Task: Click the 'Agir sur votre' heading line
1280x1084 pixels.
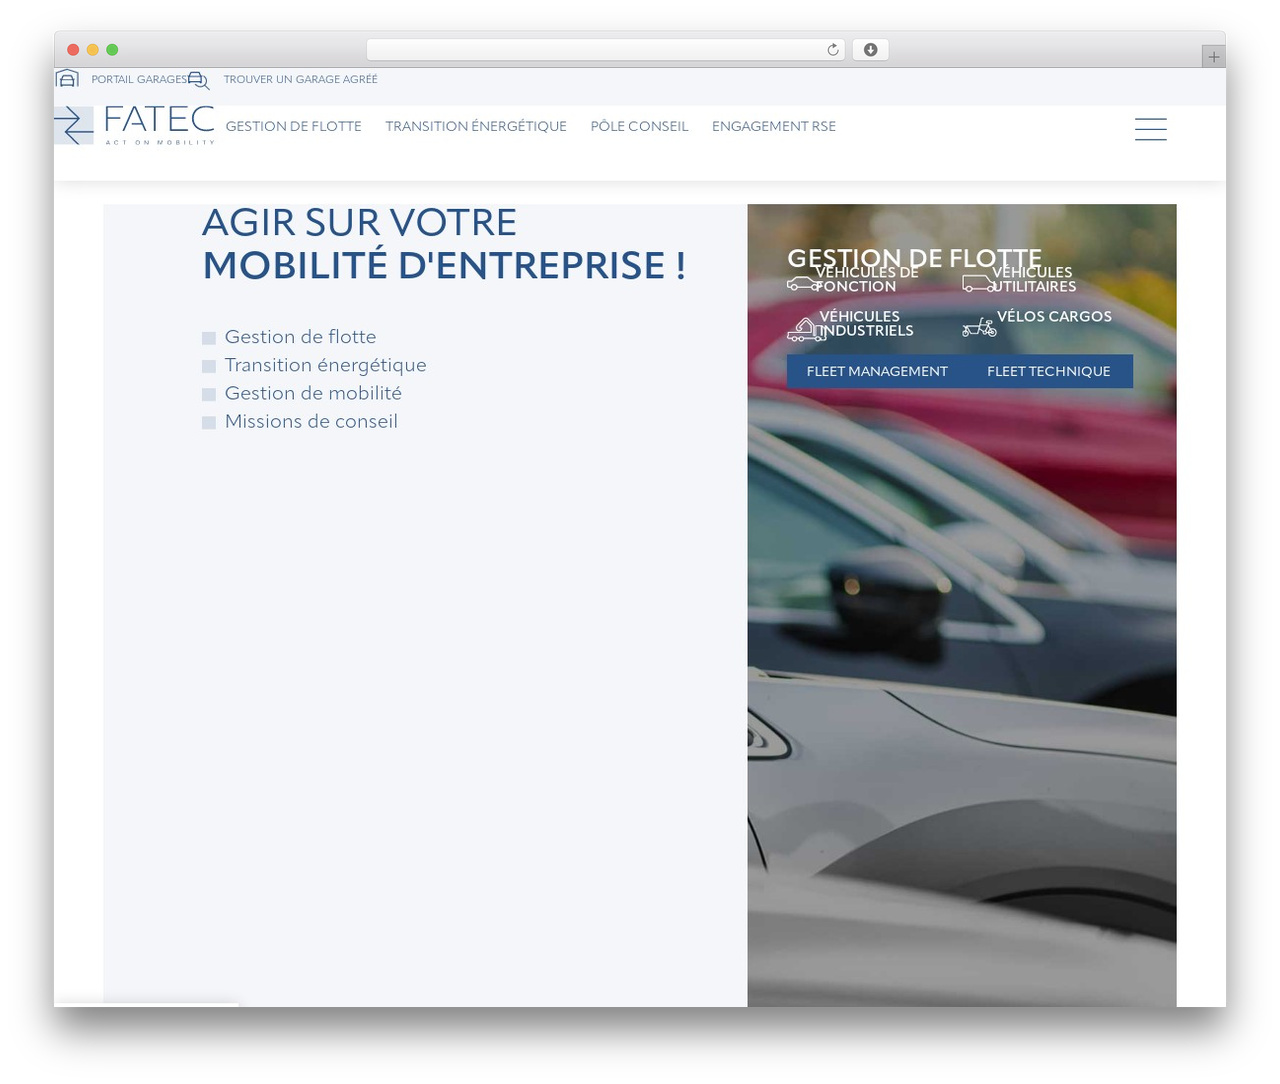Action: [x=360, y=222]
